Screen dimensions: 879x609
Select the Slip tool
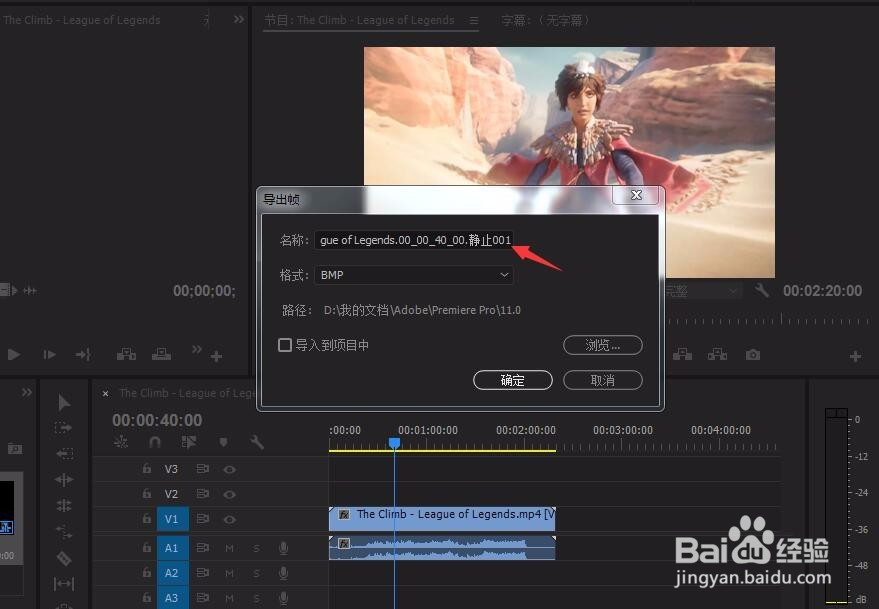(64, 584)
